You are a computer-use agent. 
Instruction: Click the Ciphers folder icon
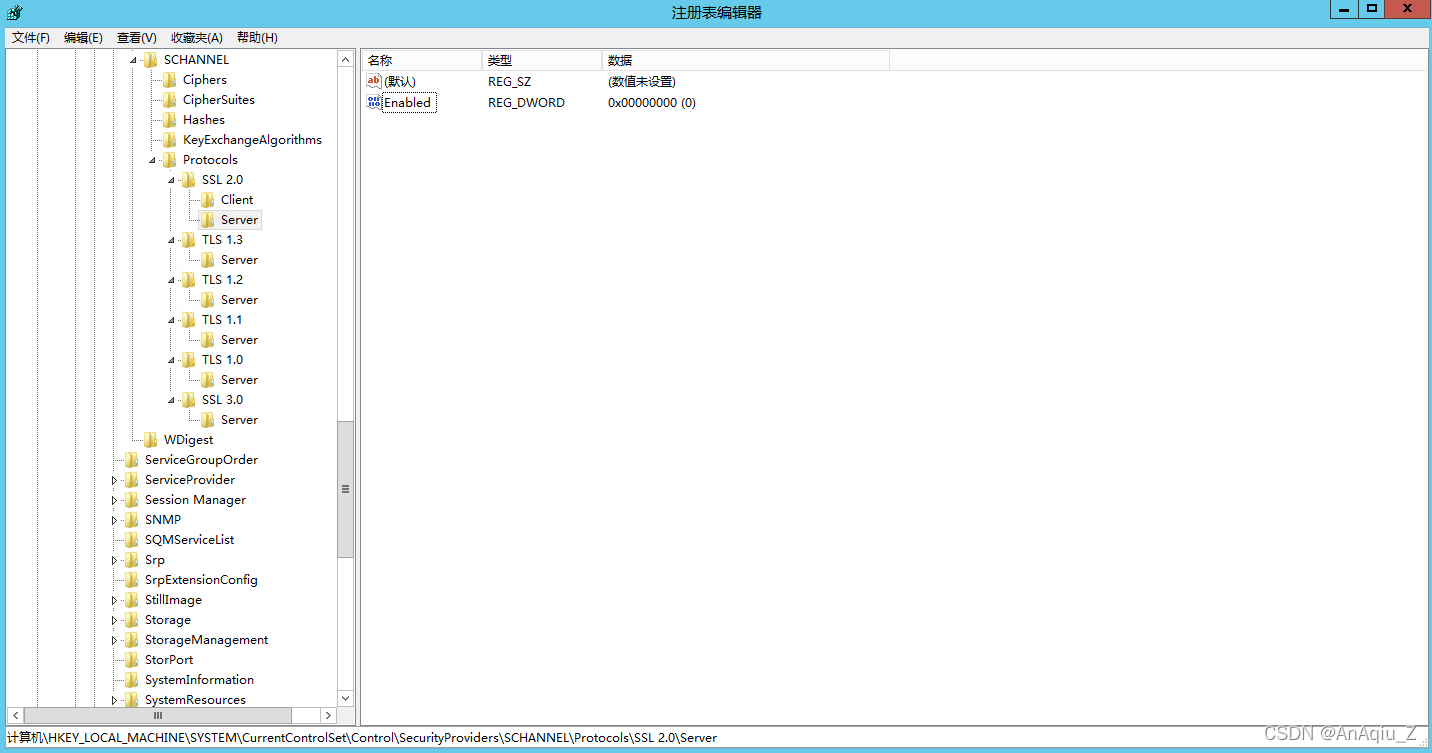[x=169, y=80]
